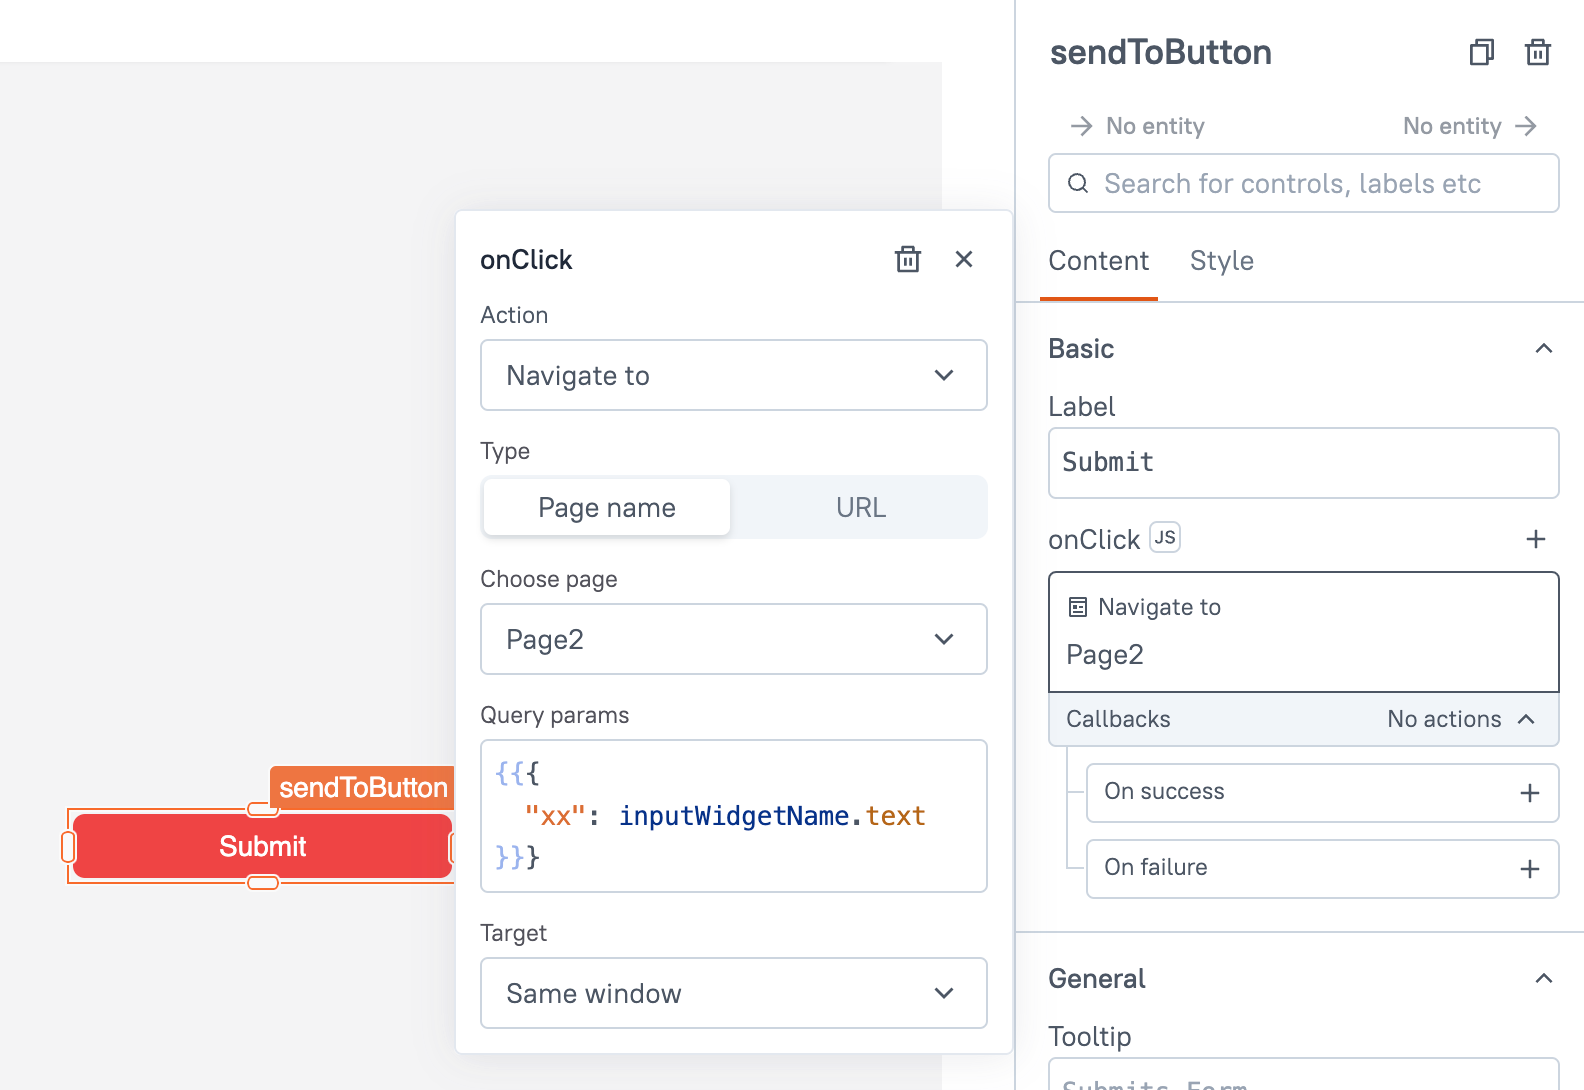Go to outgoing entity via right arrow
Screen dimensions: 1584x1090
(1526, 126)
